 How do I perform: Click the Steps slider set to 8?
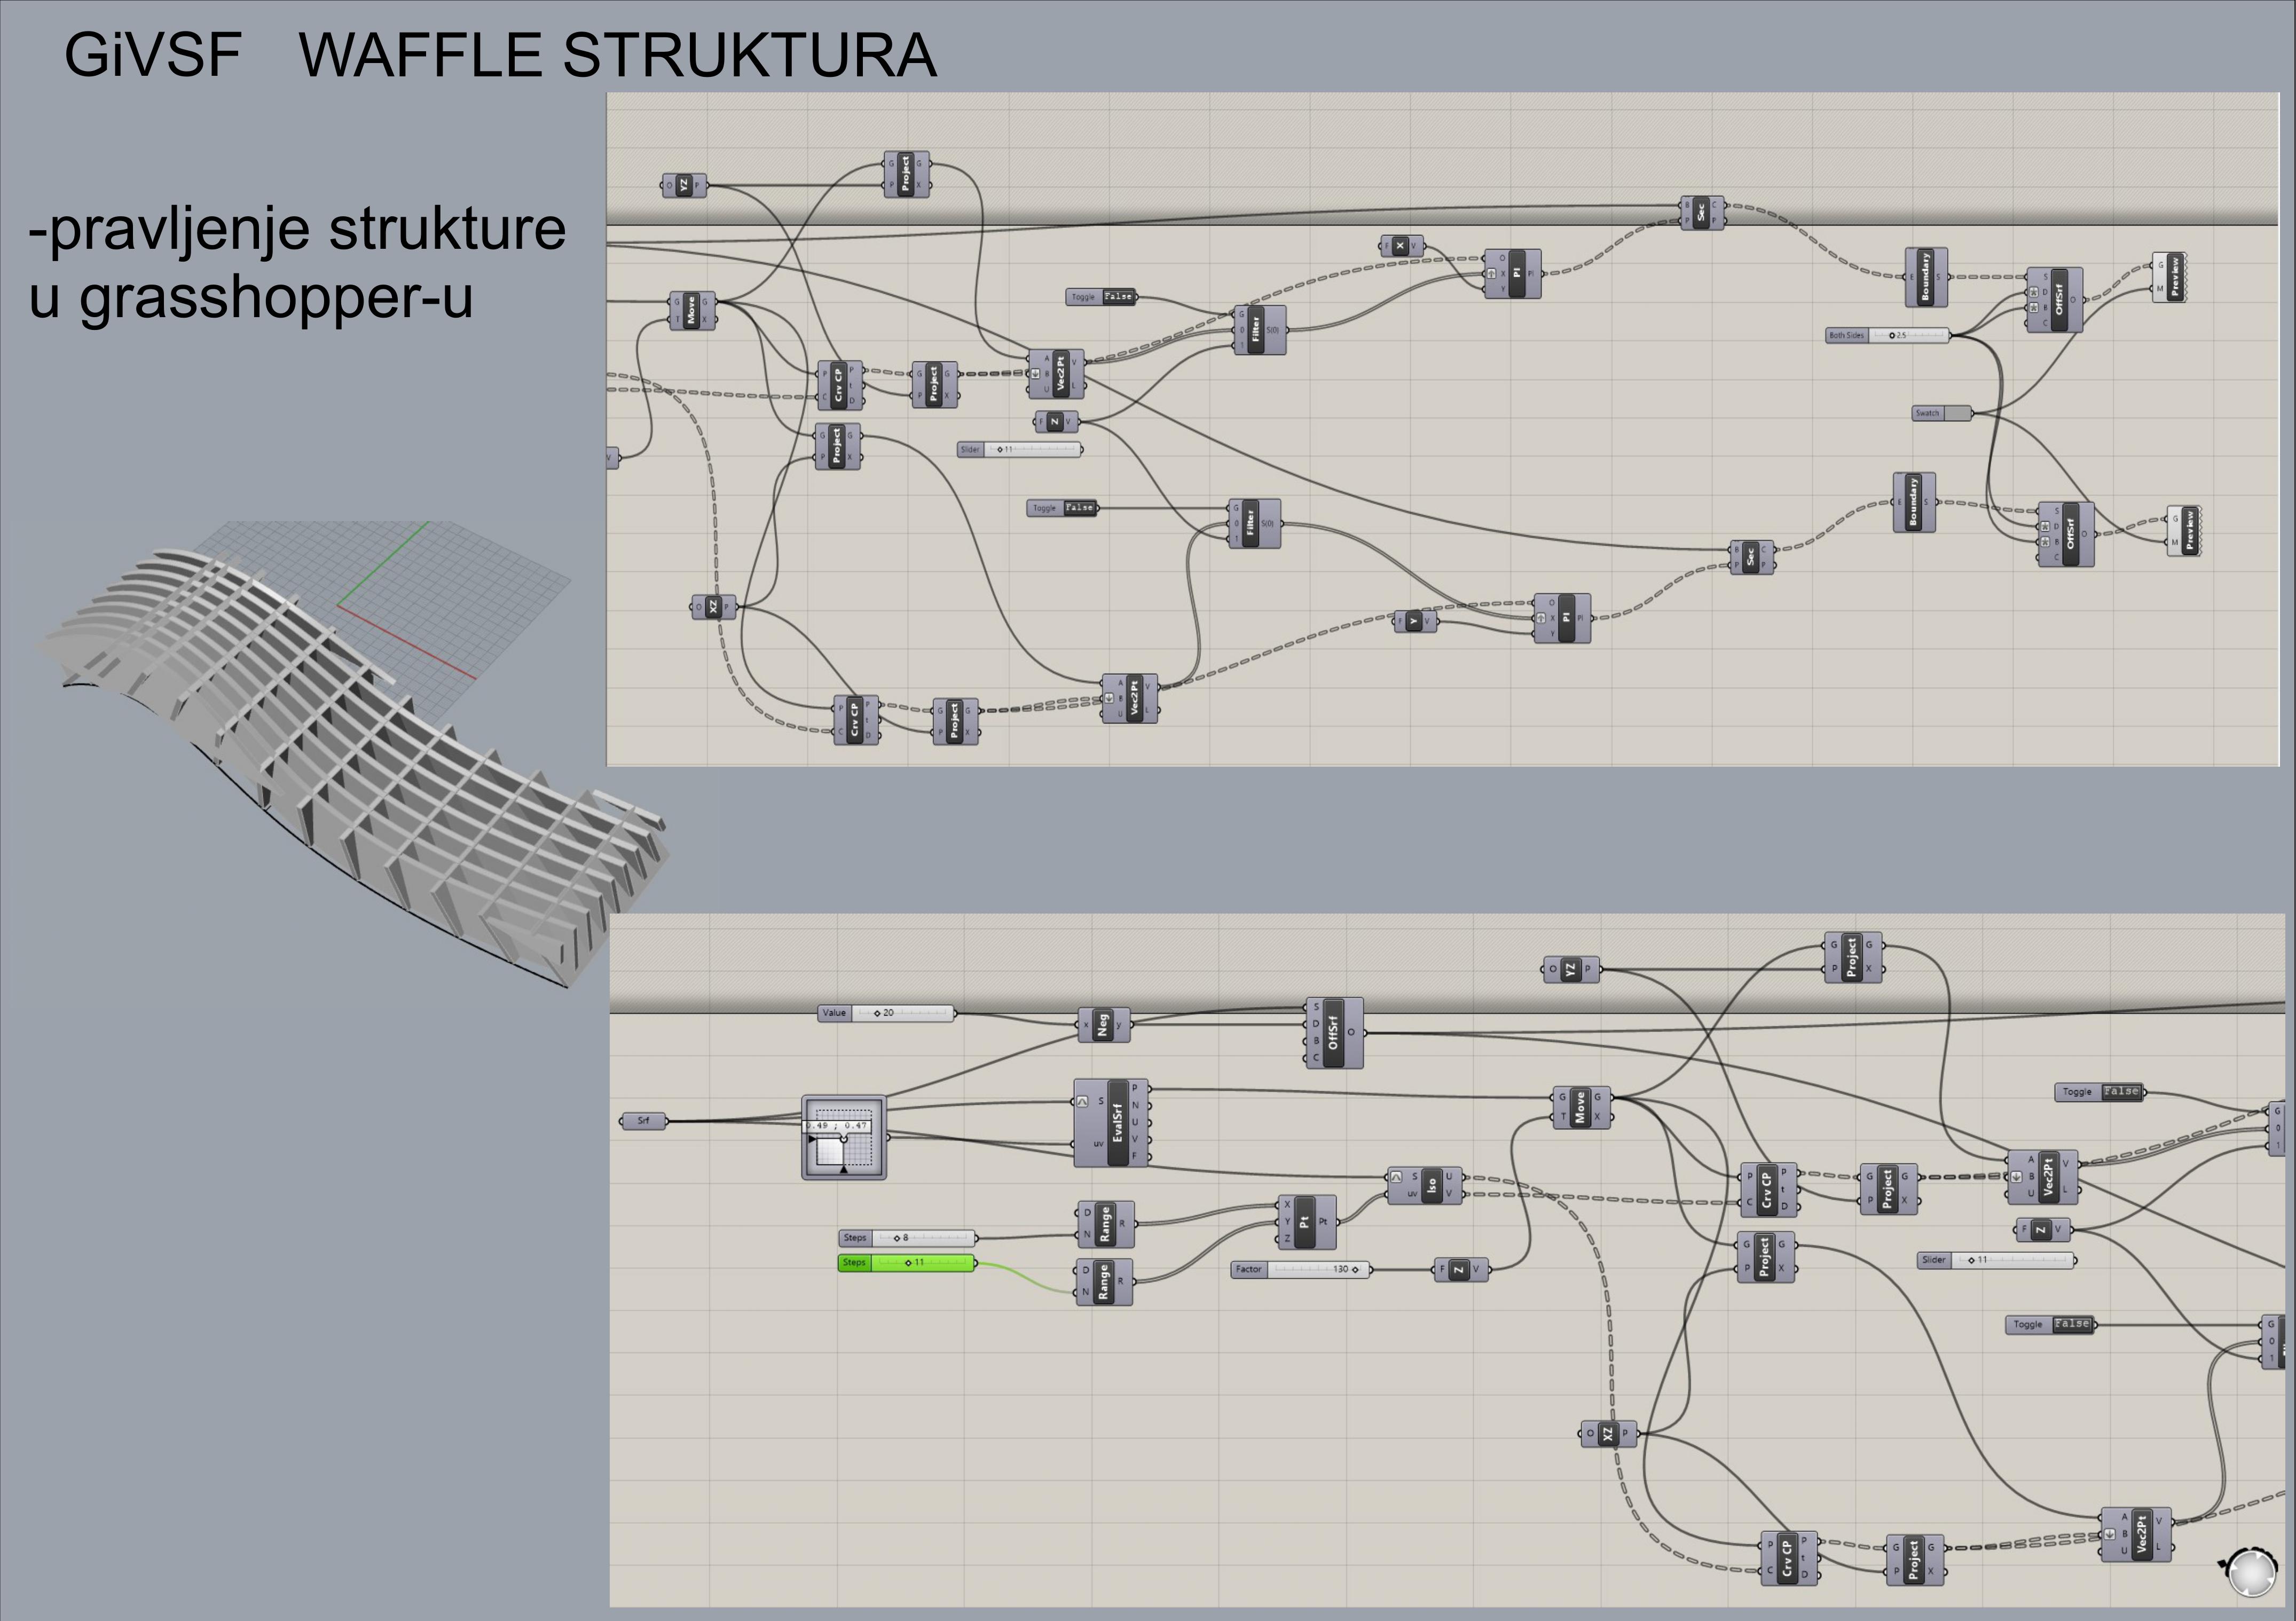pos(907,1238)
